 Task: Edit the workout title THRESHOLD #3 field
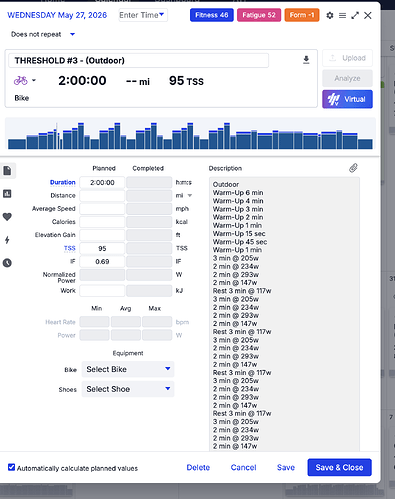click(x=139, y=60)
